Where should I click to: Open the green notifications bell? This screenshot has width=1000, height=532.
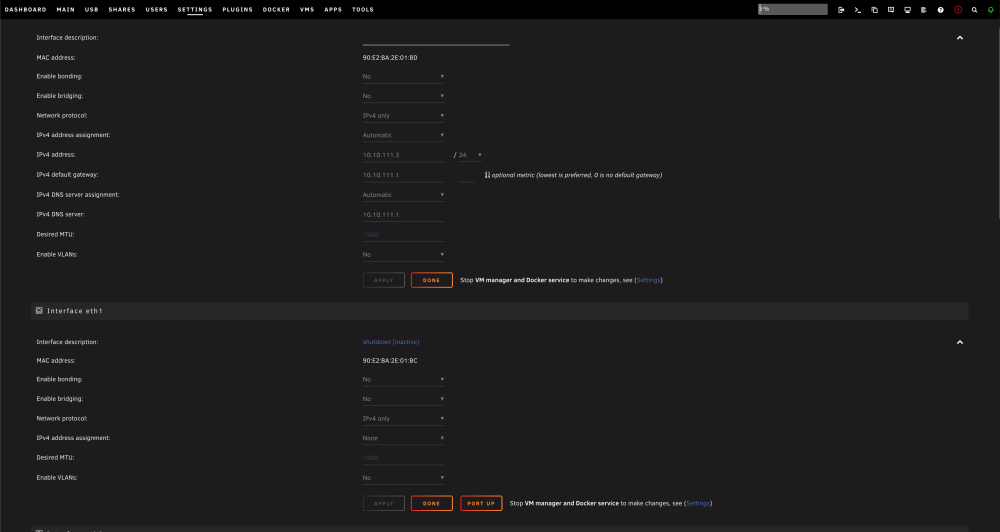[991, 10]
